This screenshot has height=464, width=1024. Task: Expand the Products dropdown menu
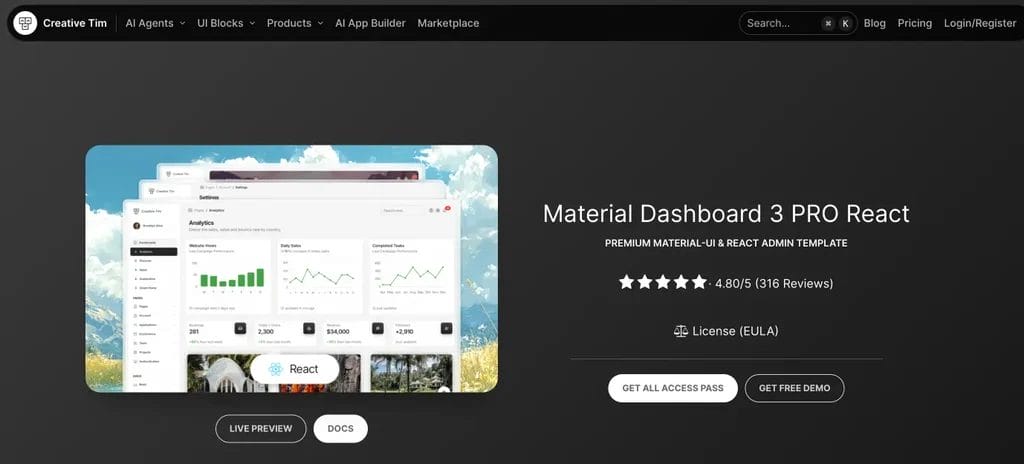(295, 23)
